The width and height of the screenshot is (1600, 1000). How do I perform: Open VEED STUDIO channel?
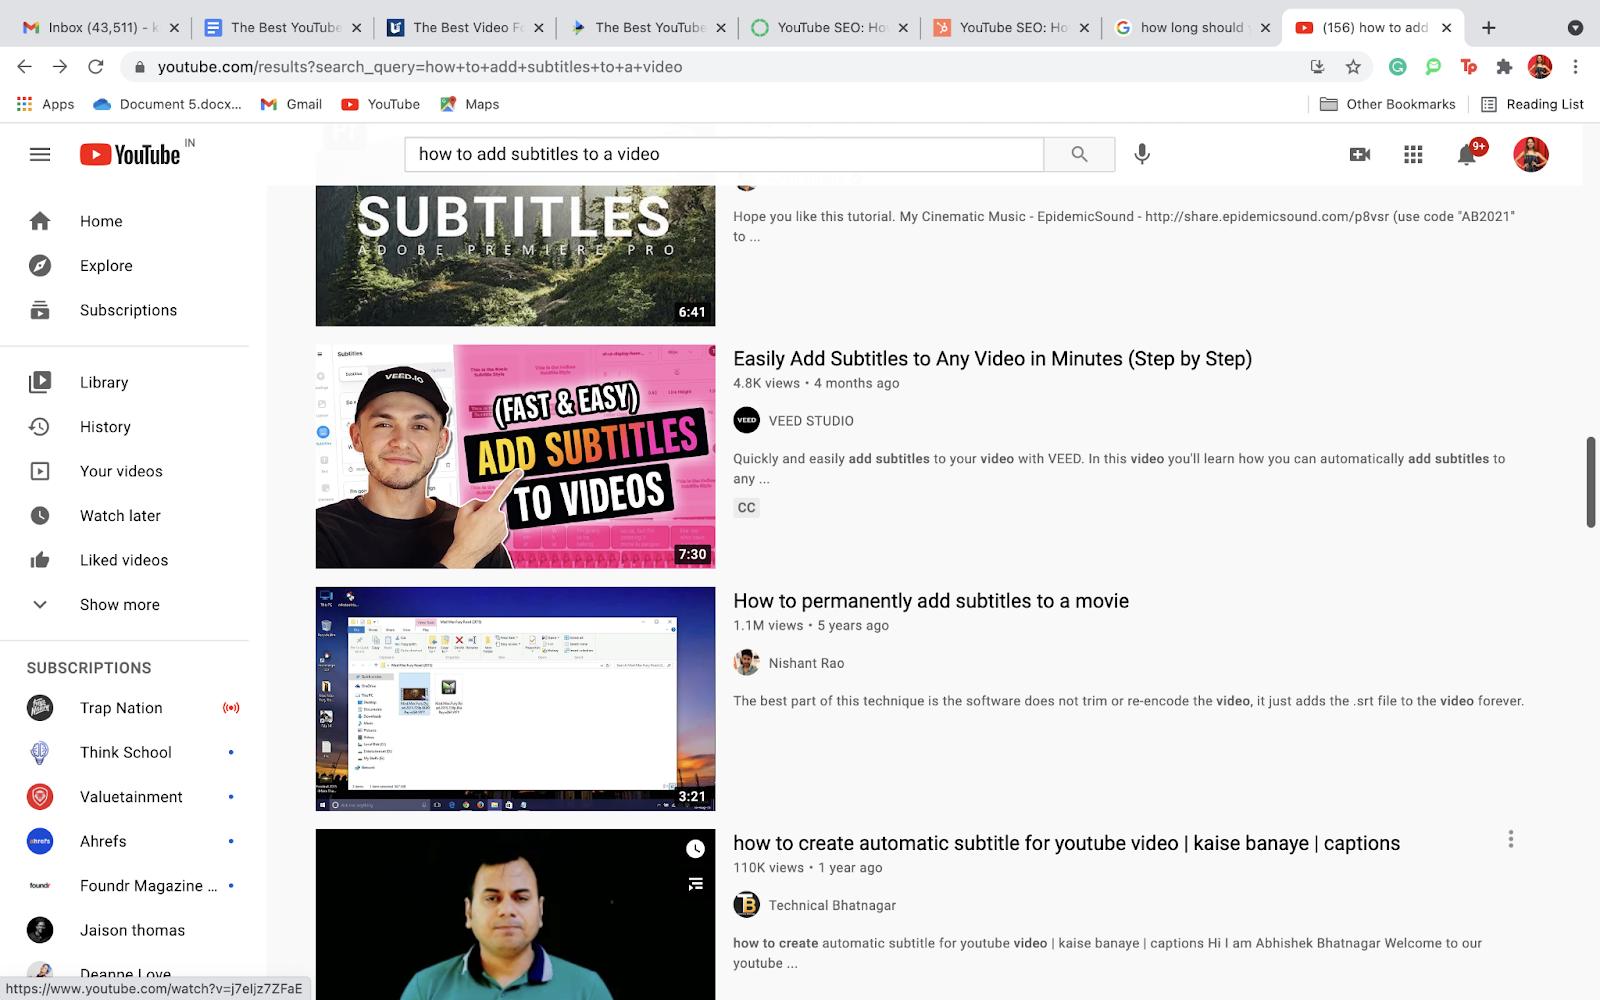(811, 421)
